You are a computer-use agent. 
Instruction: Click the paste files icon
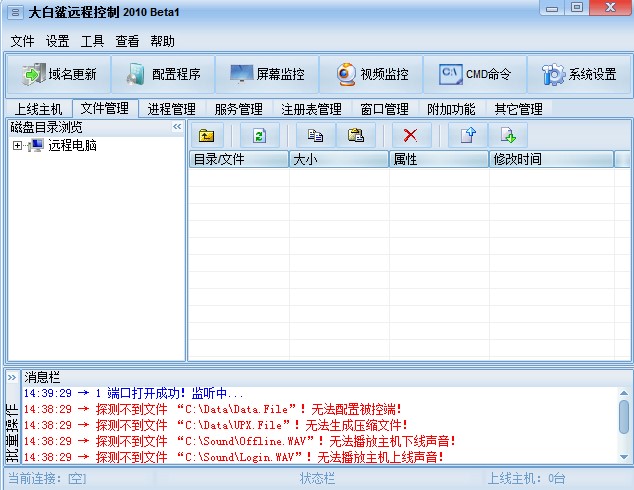point(356,135)
